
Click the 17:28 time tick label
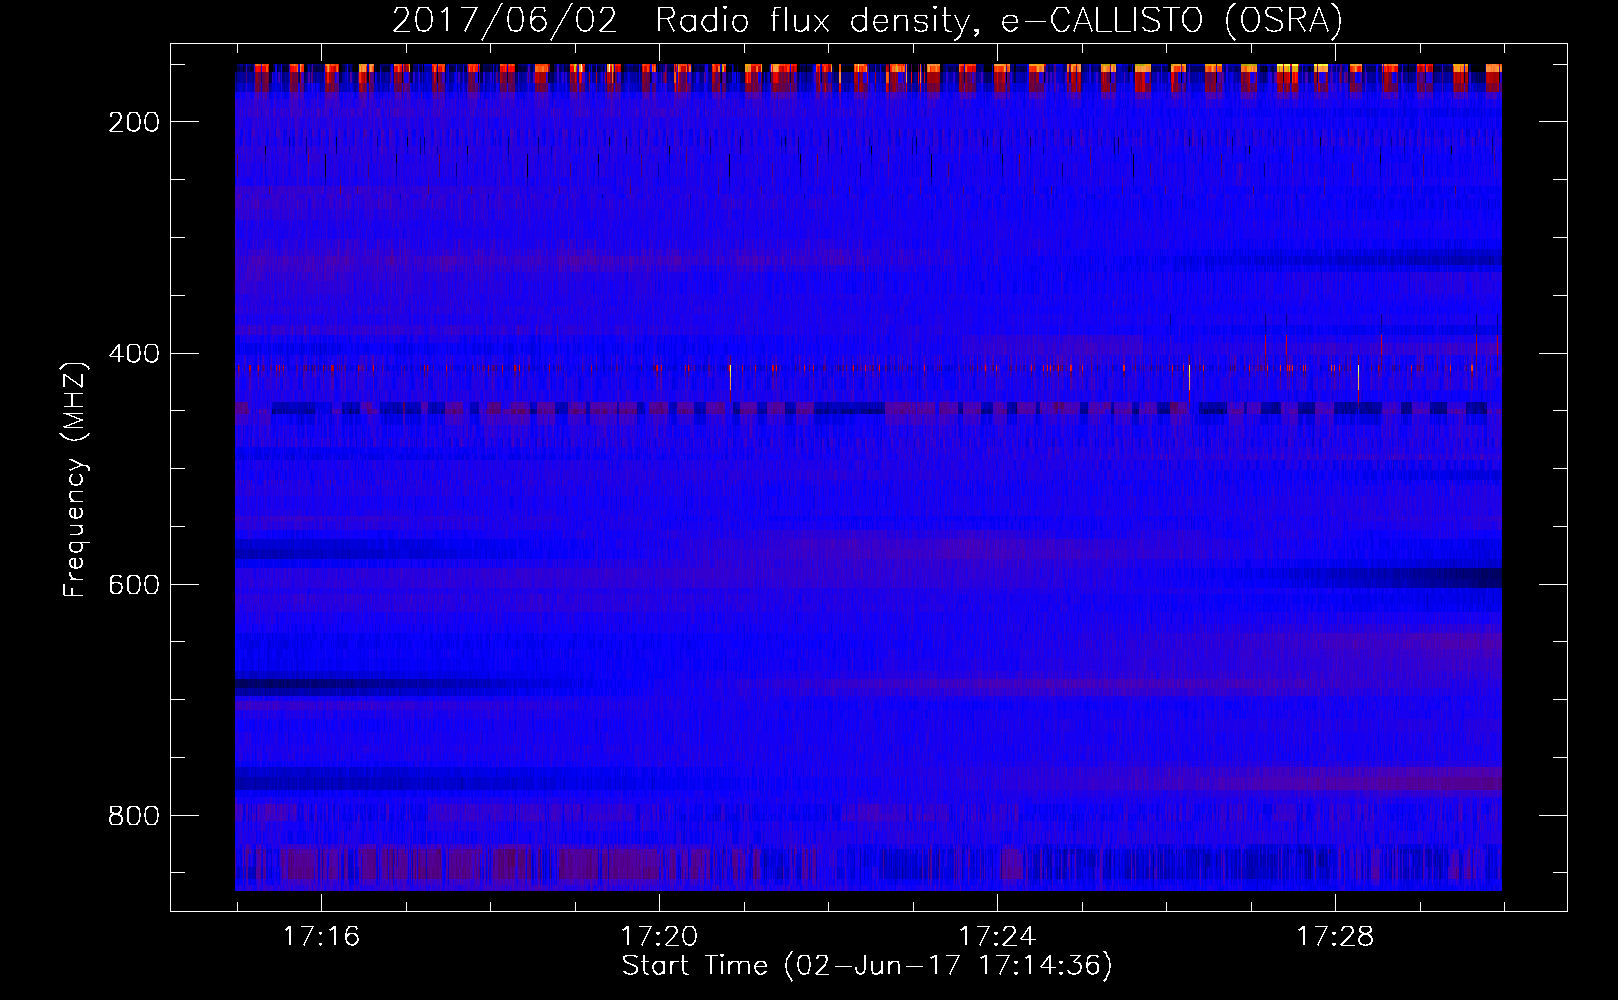click(1335, 937)
